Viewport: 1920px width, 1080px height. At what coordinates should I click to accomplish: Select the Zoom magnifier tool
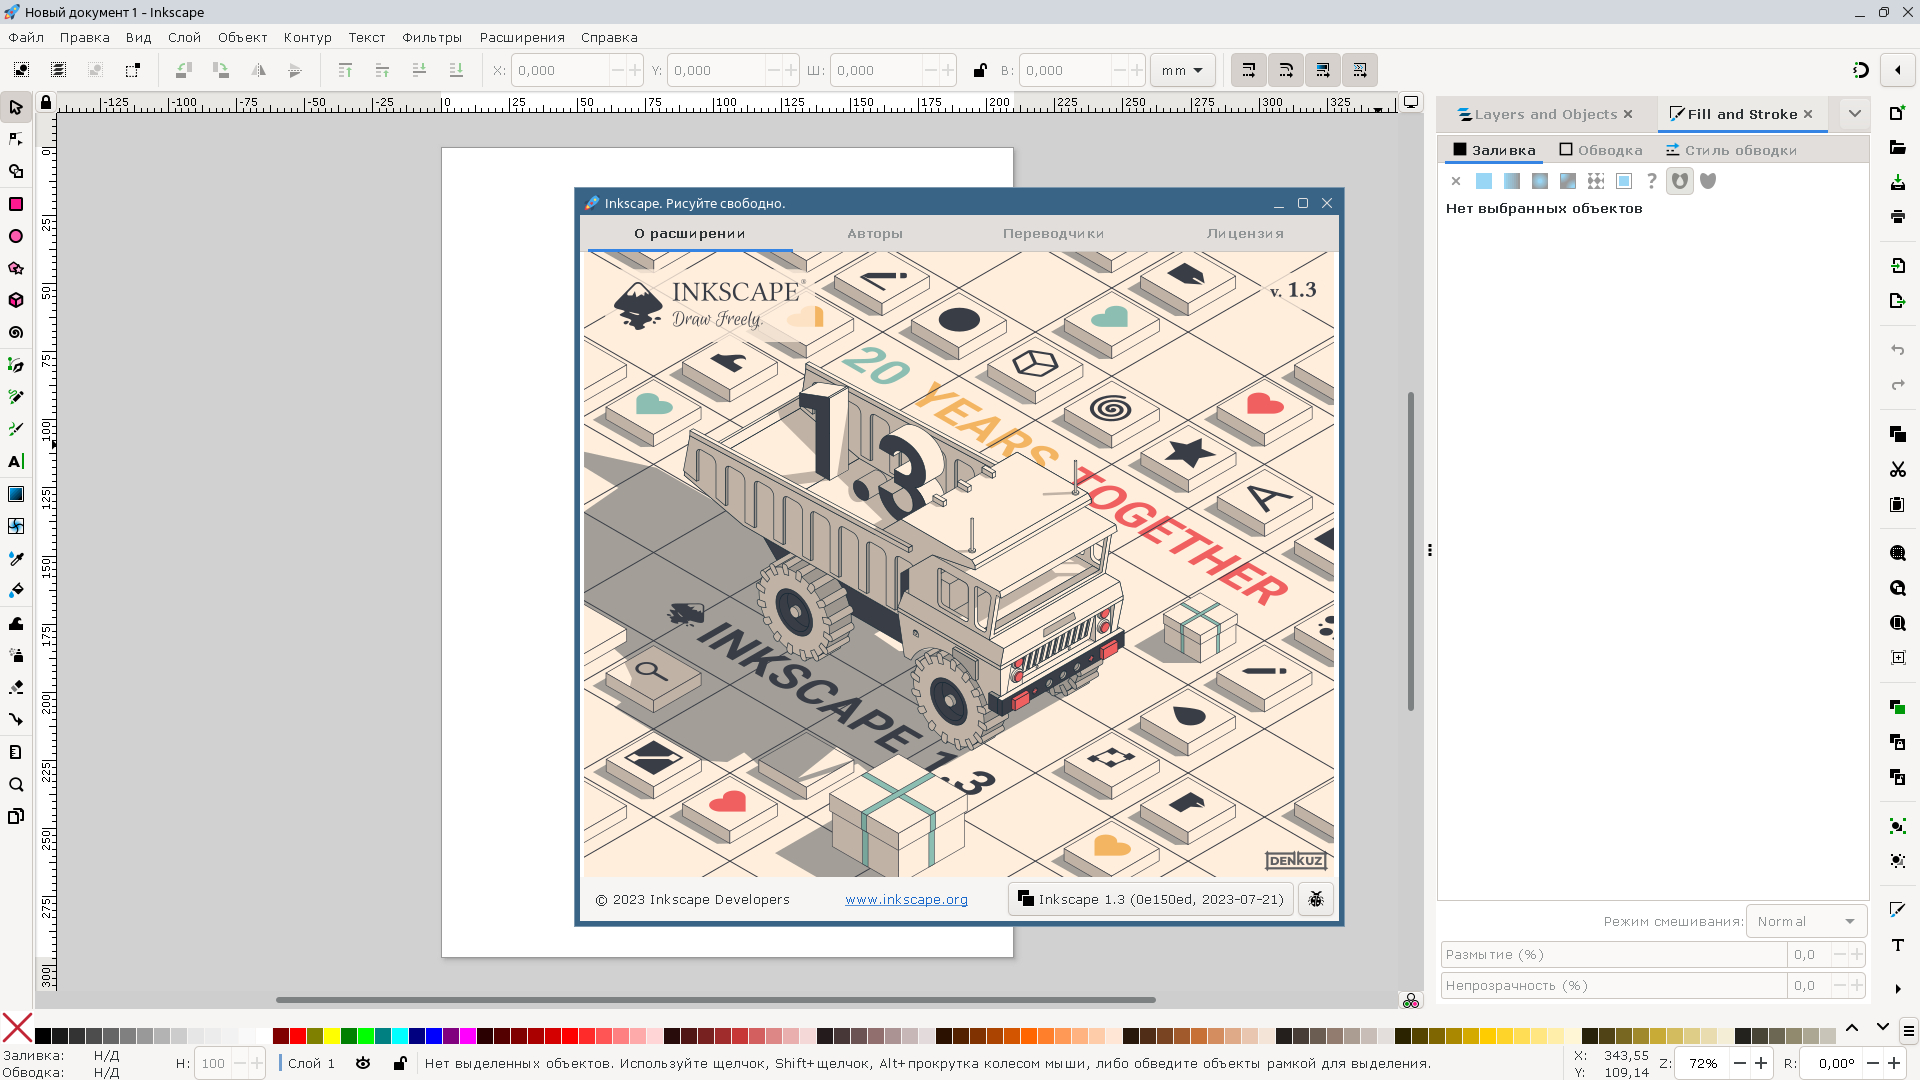coord(16,785)
